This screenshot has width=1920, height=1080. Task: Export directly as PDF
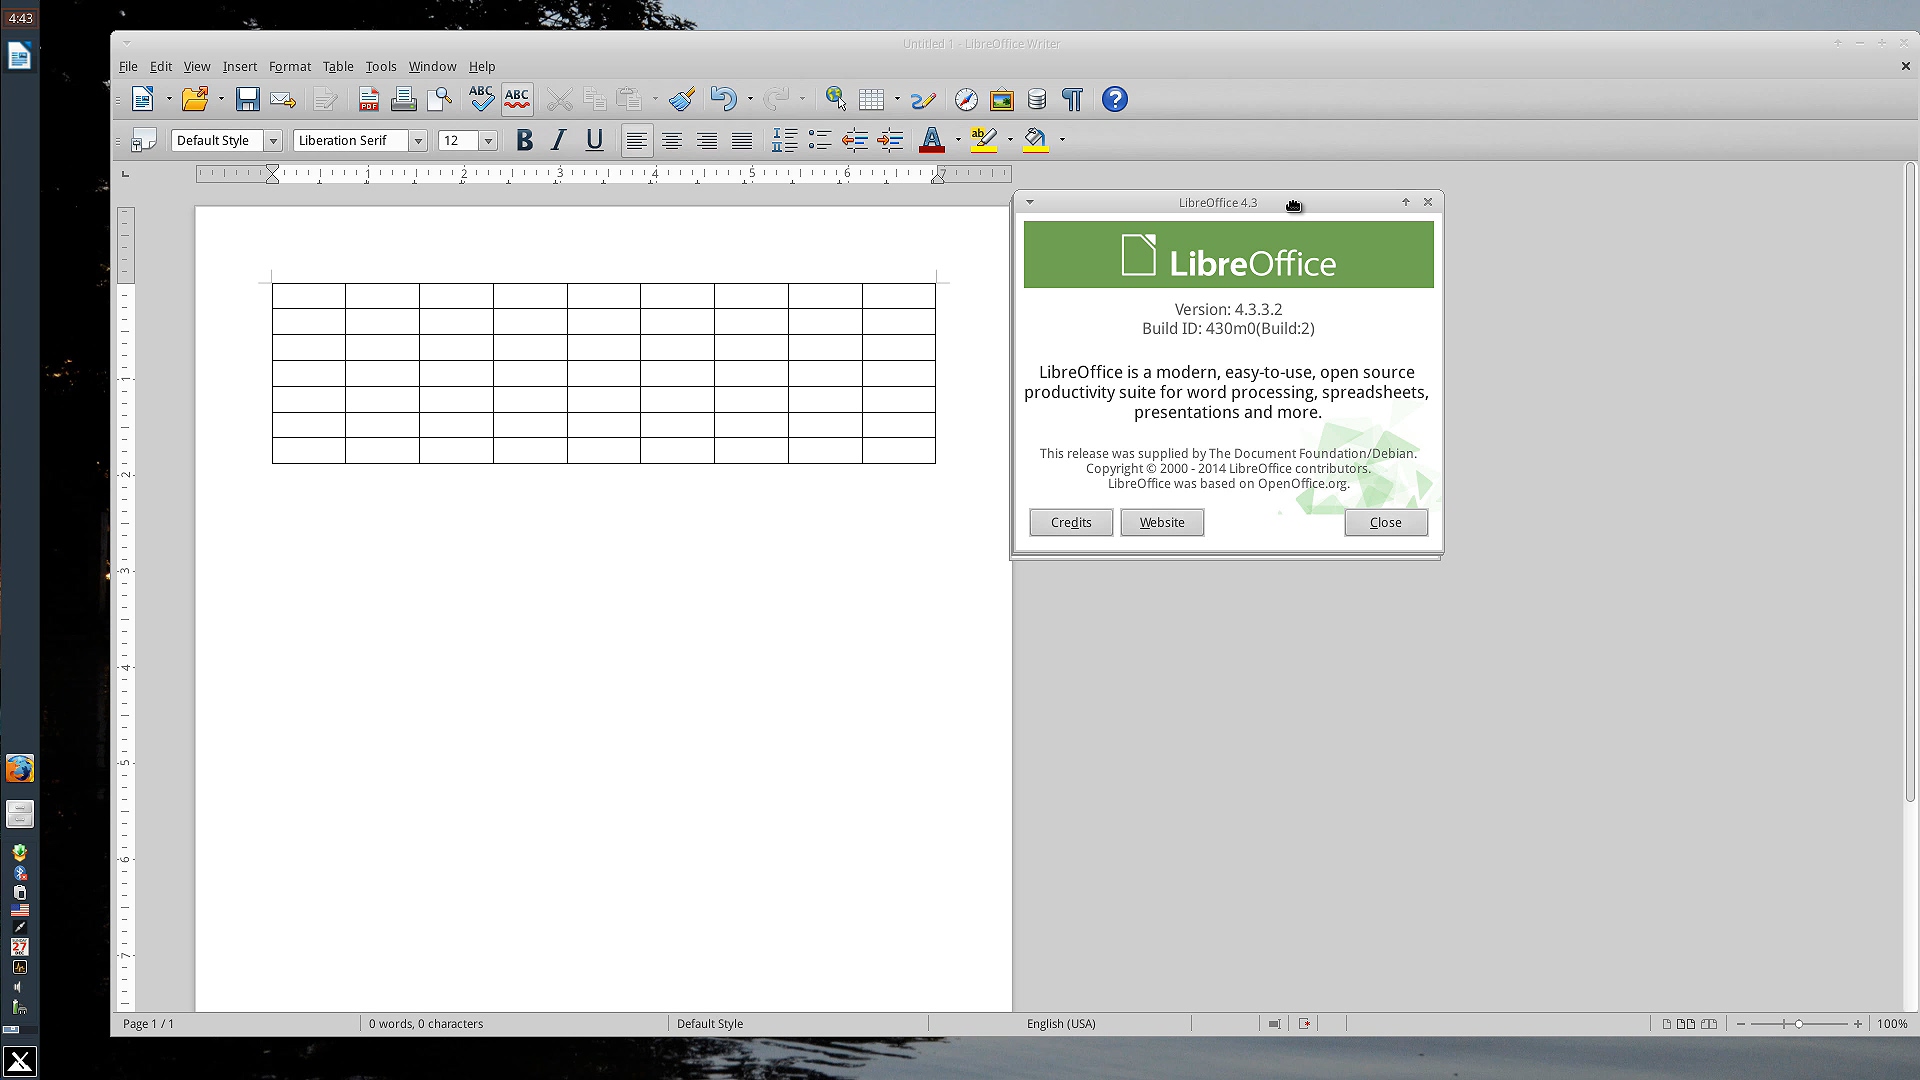pyautogui.click(x=369, y=99)
